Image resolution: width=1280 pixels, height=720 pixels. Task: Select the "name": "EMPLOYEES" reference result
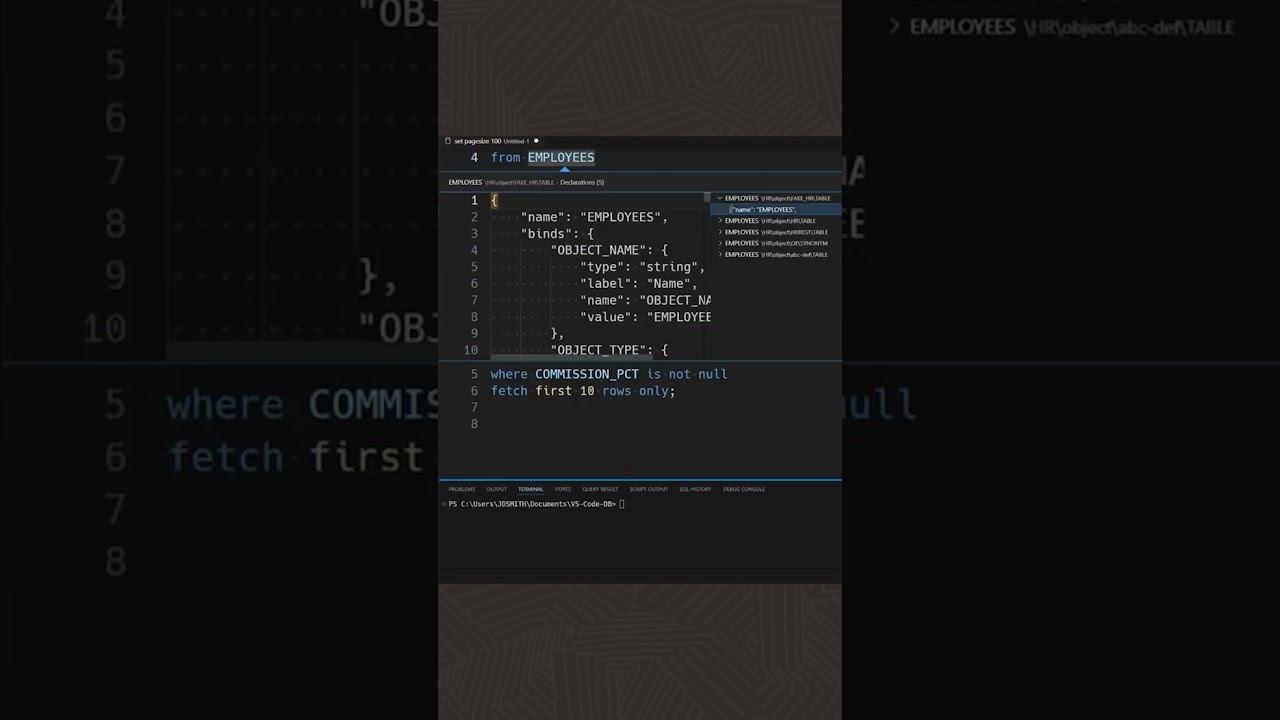tap(776, 210)
